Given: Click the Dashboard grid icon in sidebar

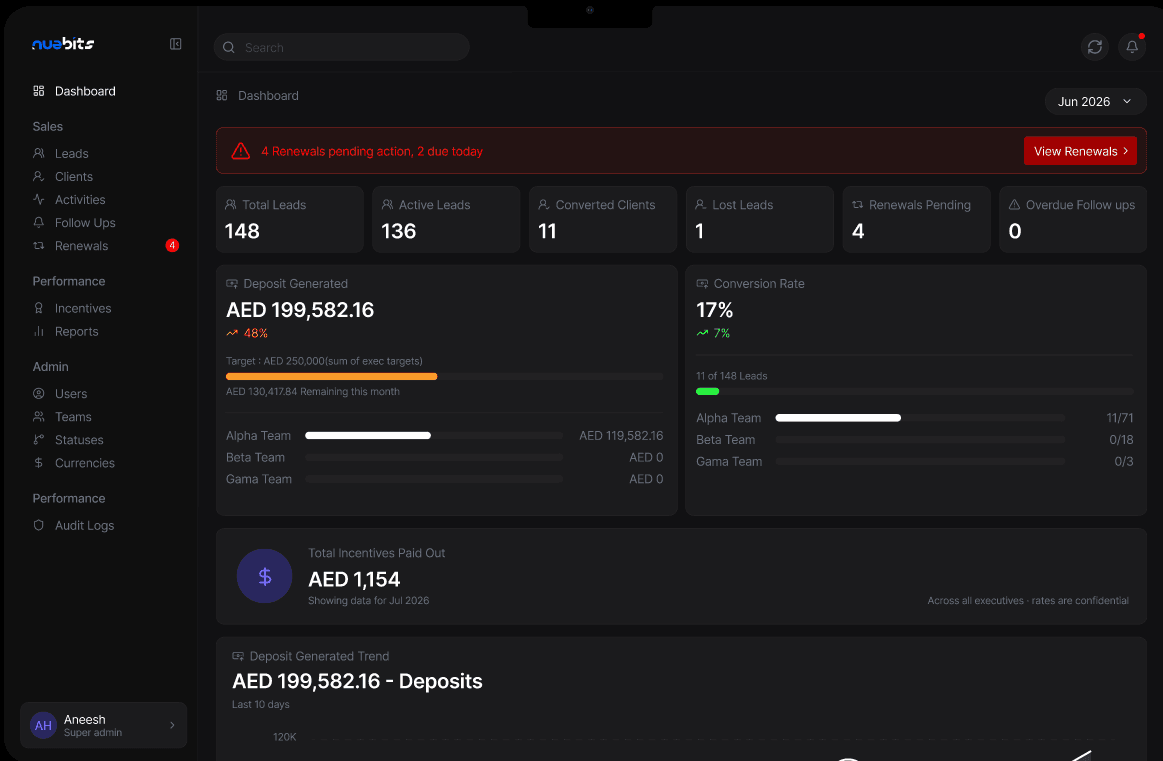Looking at the screenshot, I should (39, 91).
